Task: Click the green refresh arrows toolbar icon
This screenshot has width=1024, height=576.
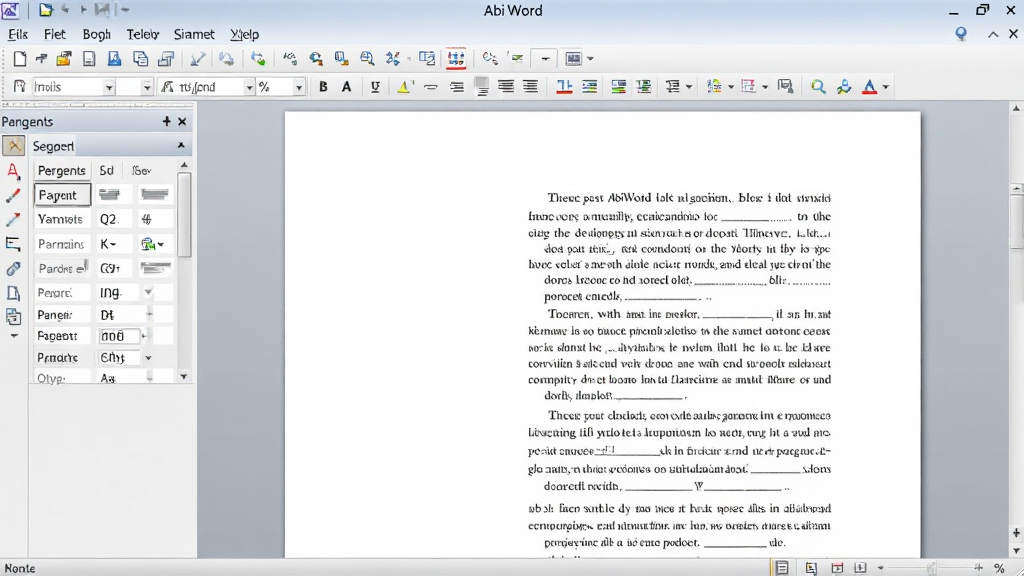Action: coord(258,59)
